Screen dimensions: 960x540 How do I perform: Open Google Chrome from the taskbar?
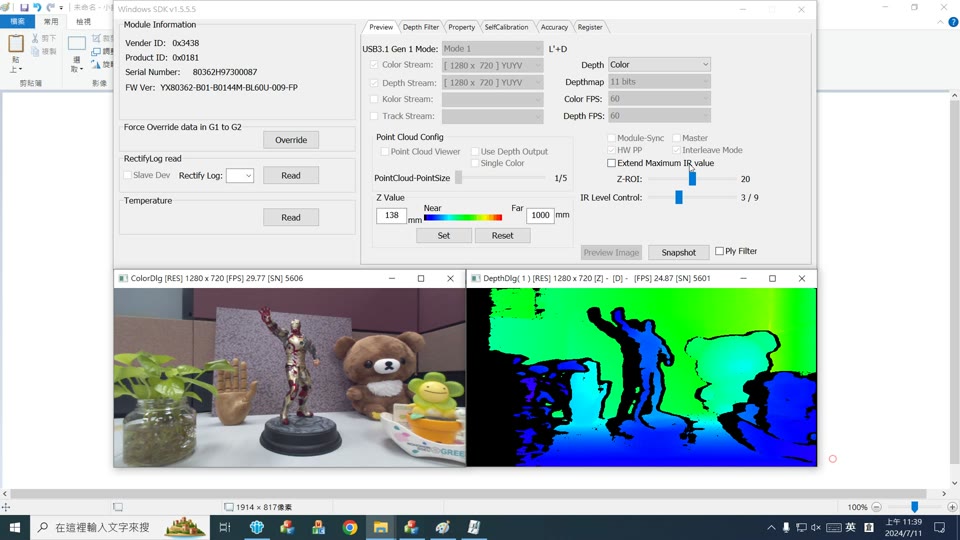350,527
